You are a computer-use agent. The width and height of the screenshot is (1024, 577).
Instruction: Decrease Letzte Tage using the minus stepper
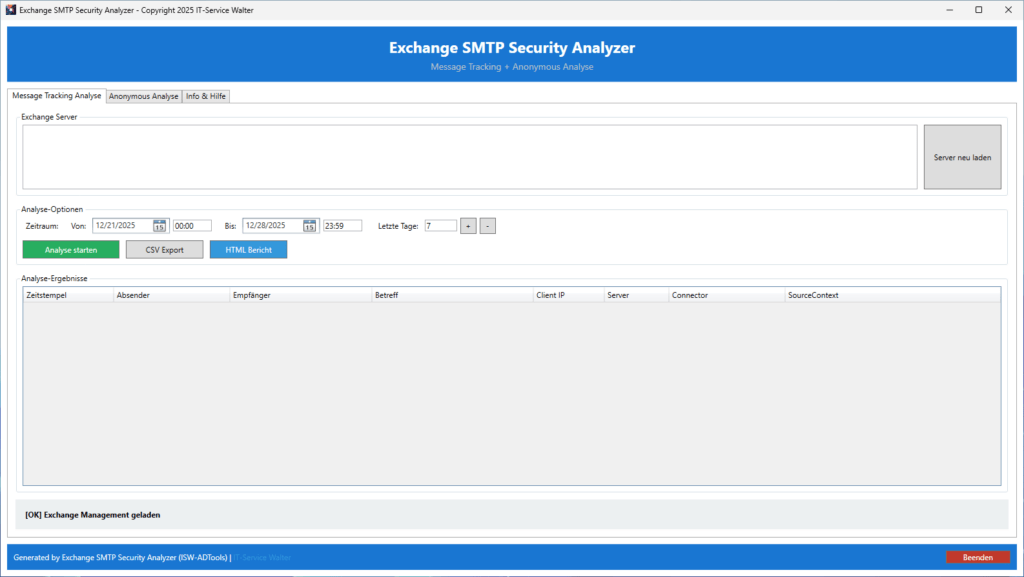487,225
